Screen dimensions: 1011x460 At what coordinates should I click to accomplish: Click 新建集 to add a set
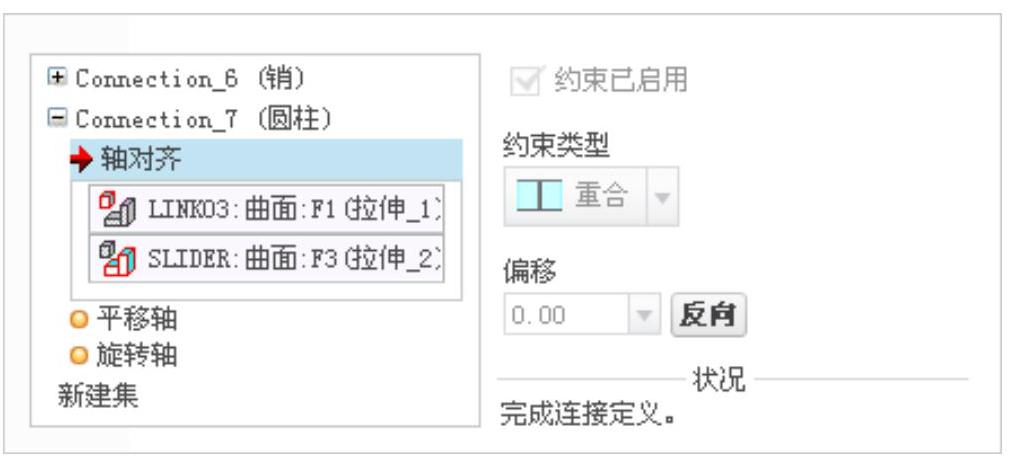pyautogui.click(x=98, y=395)
